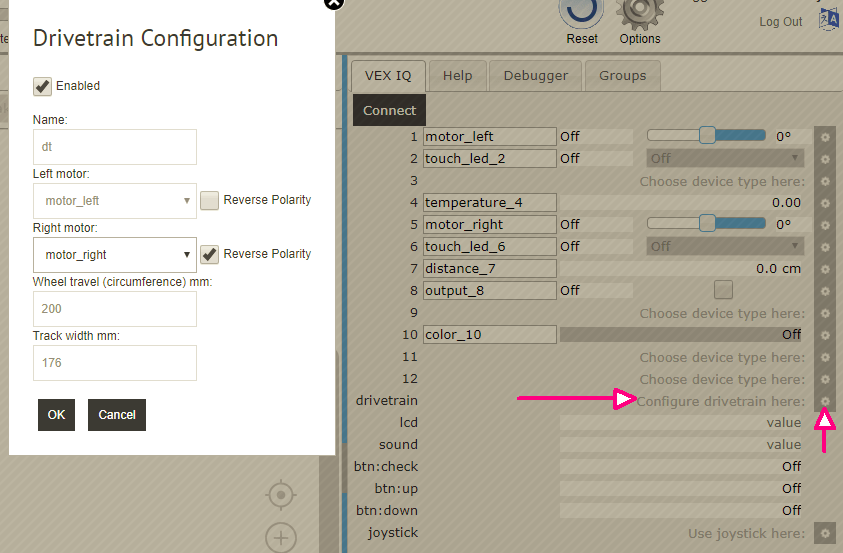Click 'Choose device type here:' for port 9
Screen dimensions: 843x553
723,314
